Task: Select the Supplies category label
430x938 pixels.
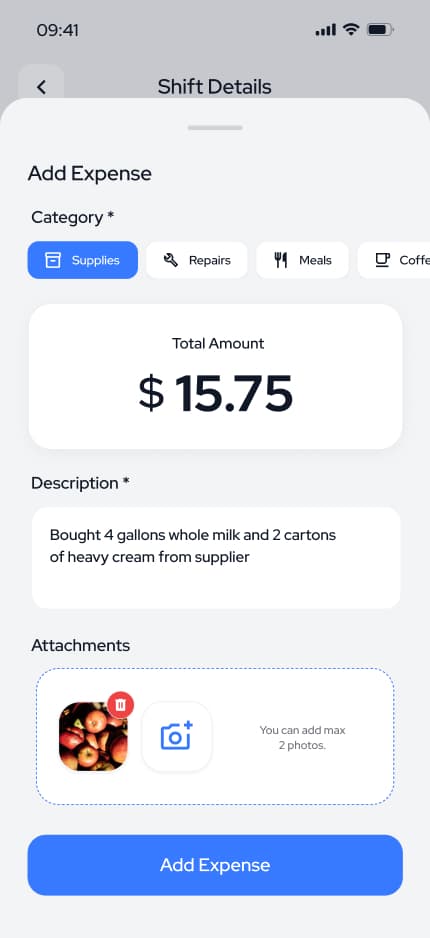Action: (96, 260)
